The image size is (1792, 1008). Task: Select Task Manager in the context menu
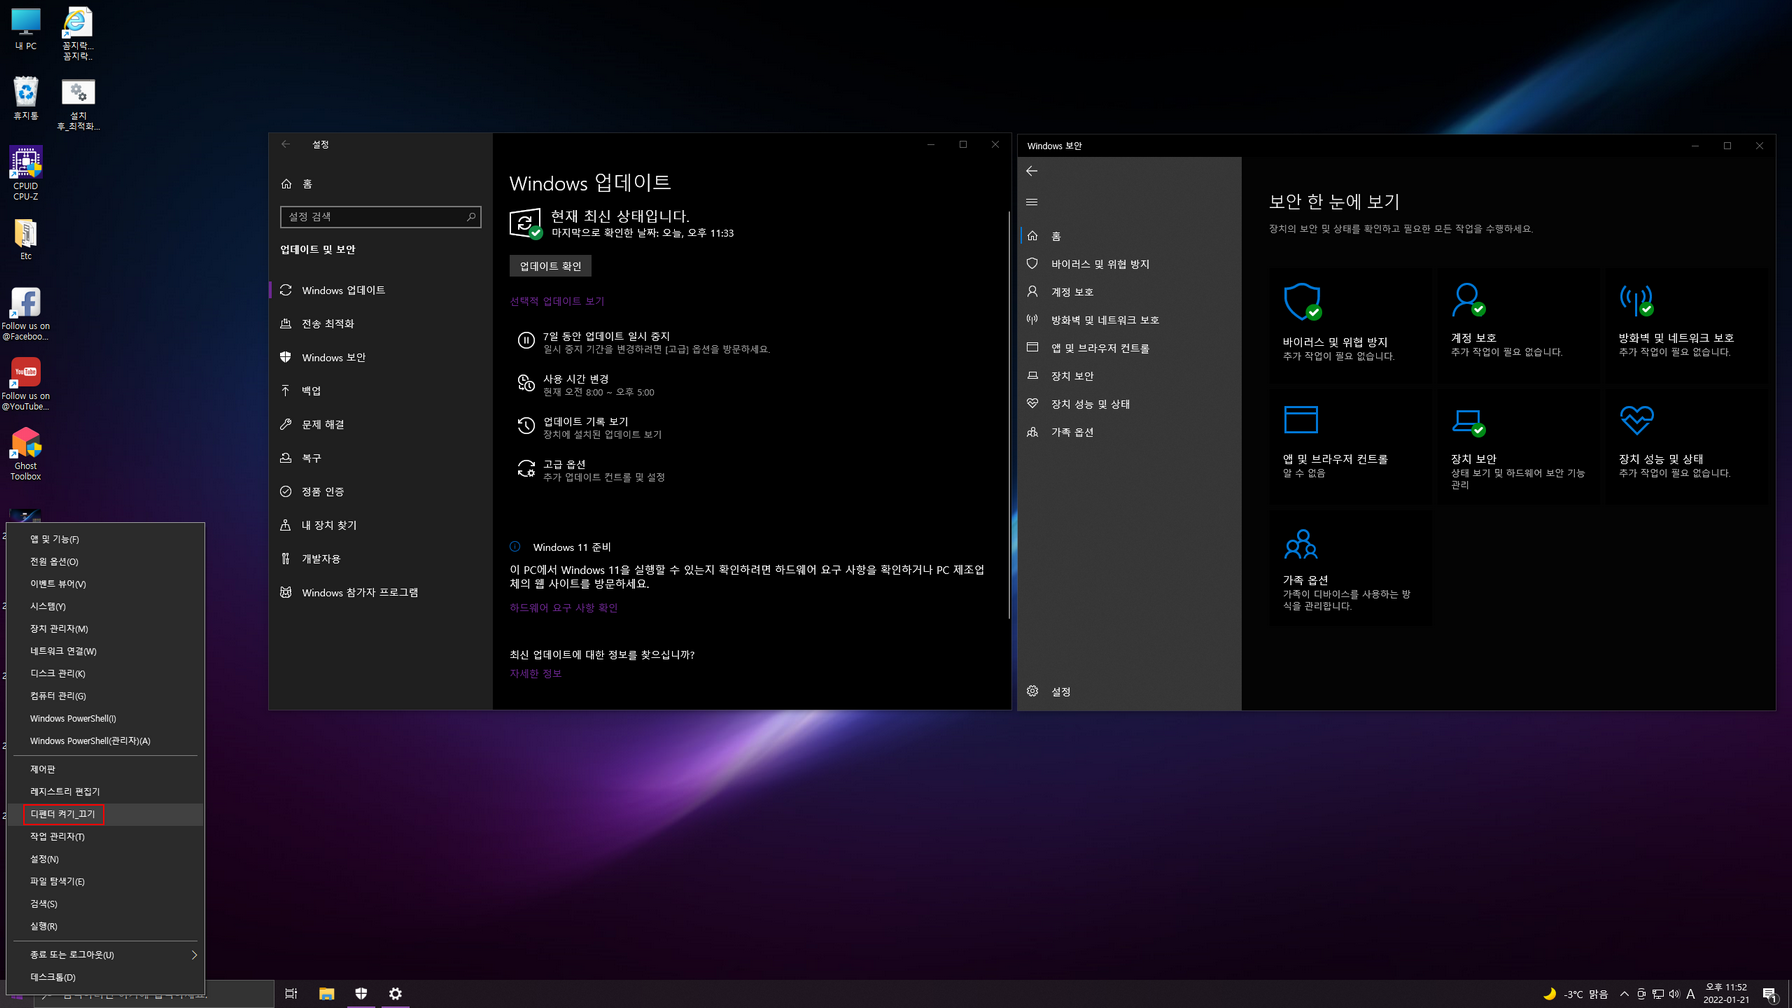pyautogui.click(x=106, y=836)
